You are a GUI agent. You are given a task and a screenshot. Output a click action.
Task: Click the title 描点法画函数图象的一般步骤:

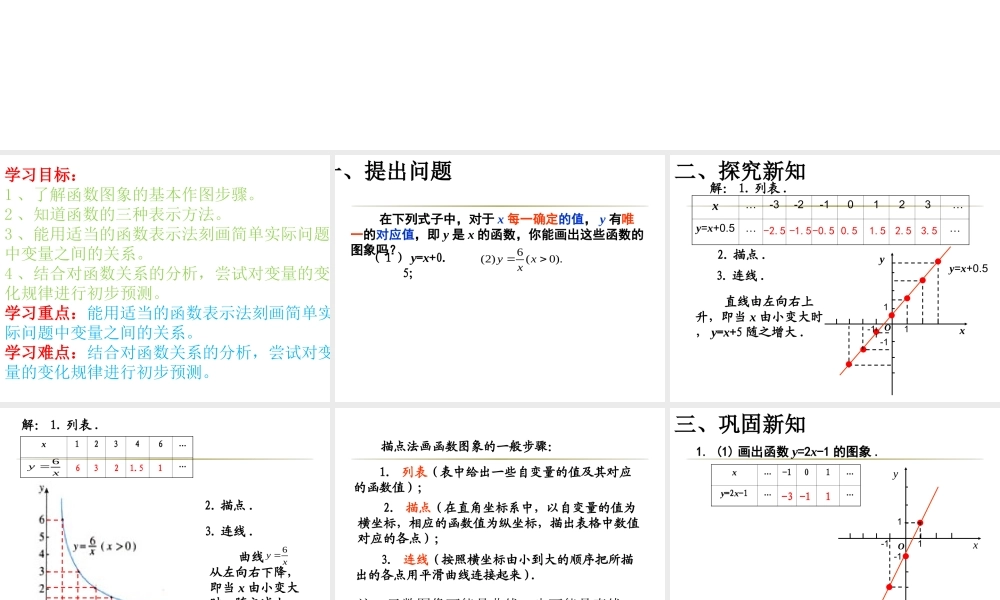467,446
